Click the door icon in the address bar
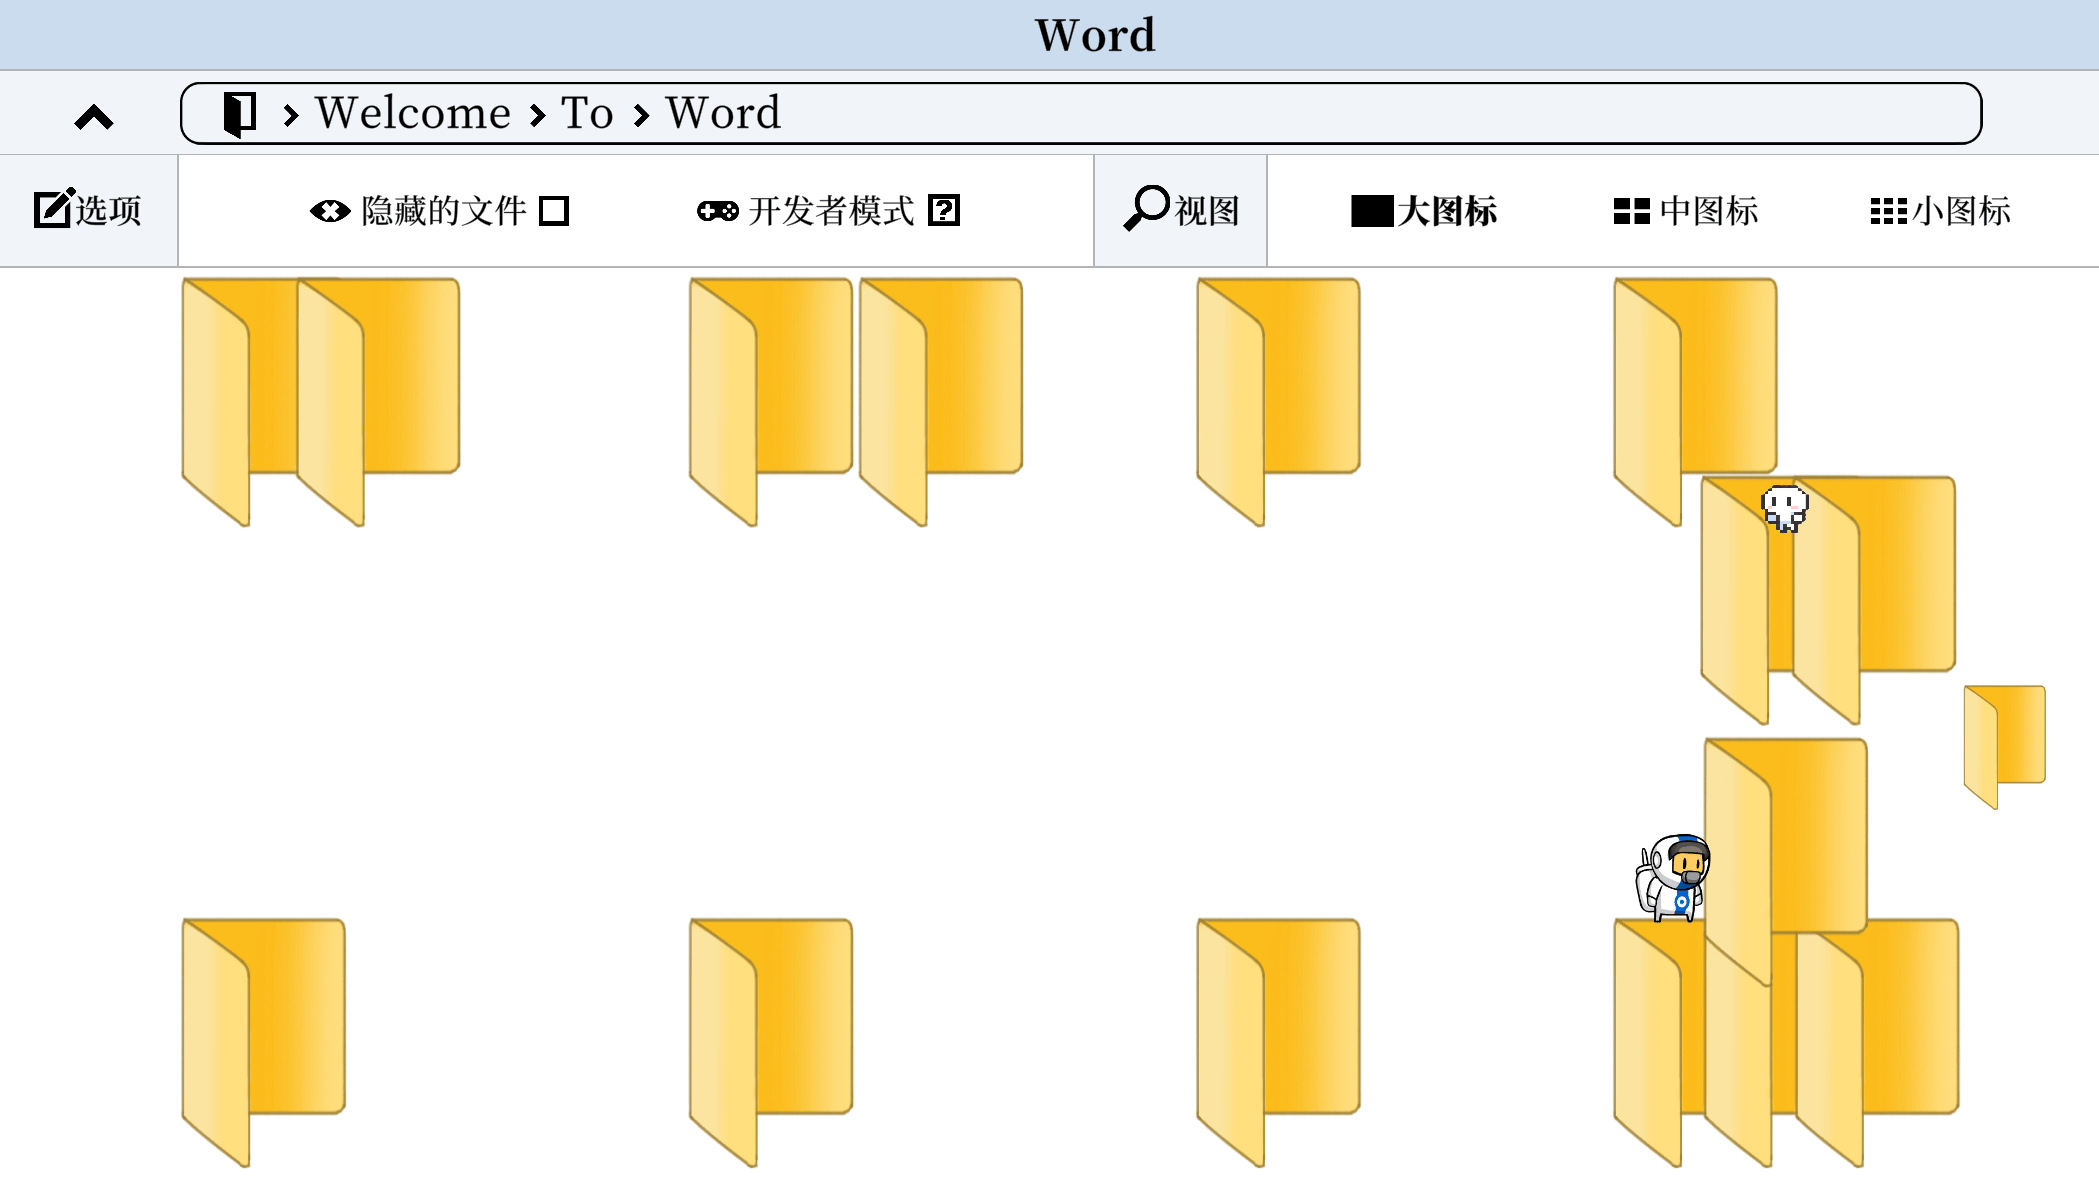Viewport: 2099px width, 1180px height. (240, 113)
